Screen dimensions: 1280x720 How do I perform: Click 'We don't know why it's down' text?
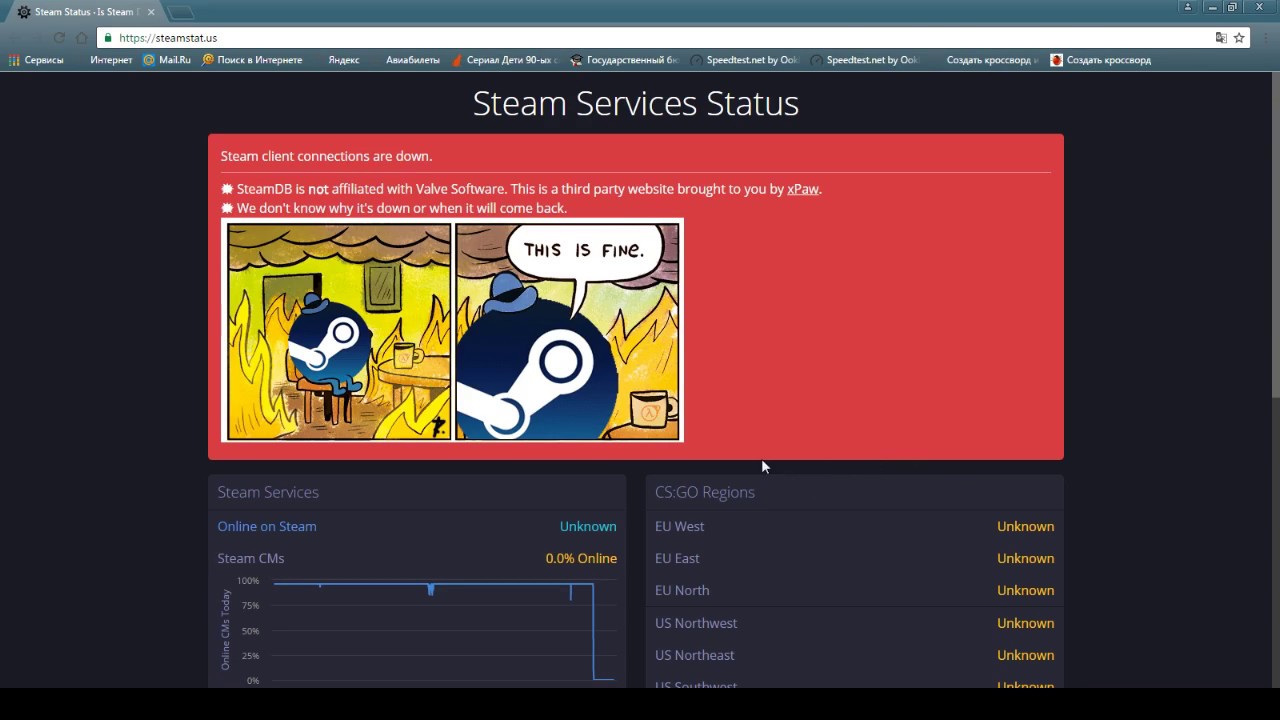[x=394, y=208]
